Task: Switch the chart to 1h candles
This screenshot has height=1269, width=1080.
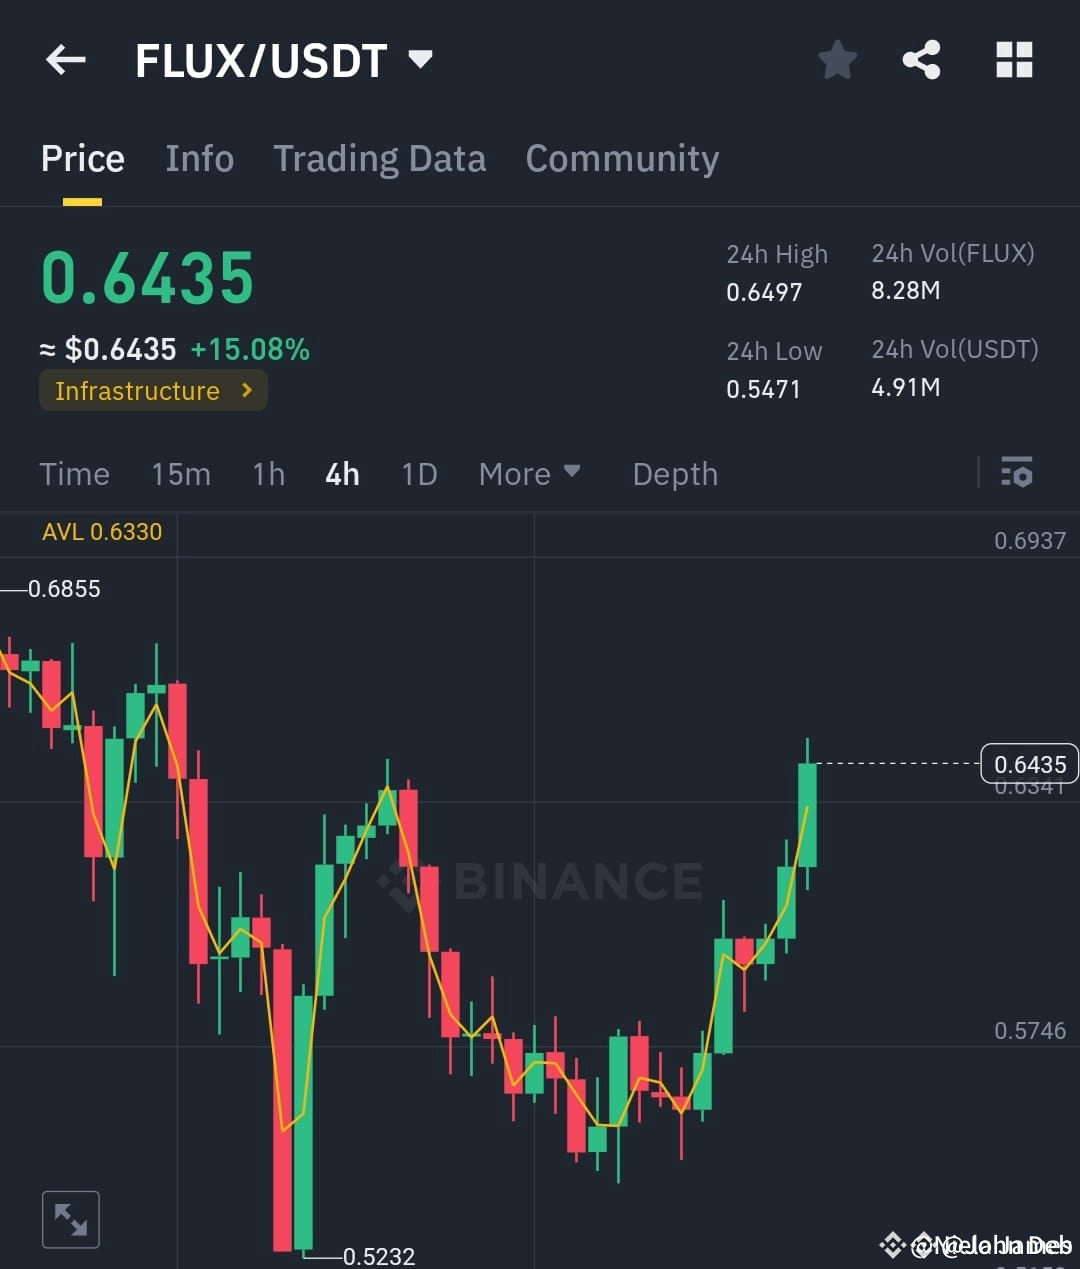Action: (268, 474)
